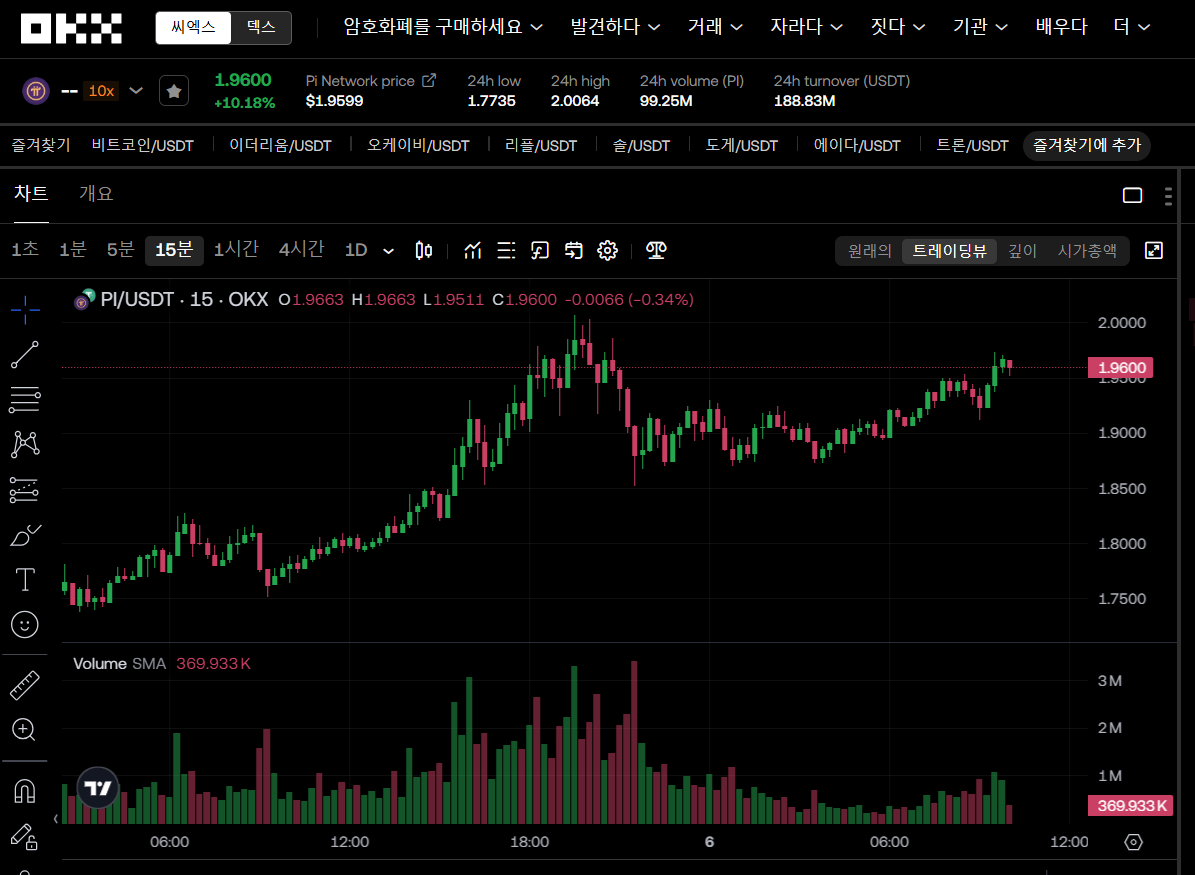
Task: Set interval to 1초
Action: pos(25,249)
